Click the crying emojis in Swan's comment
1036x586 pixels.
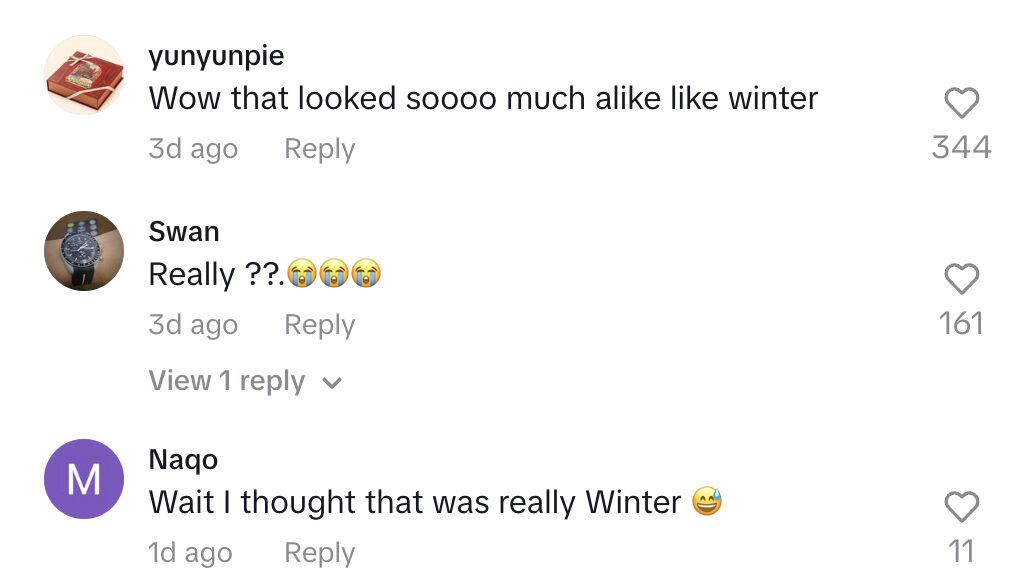334,274
